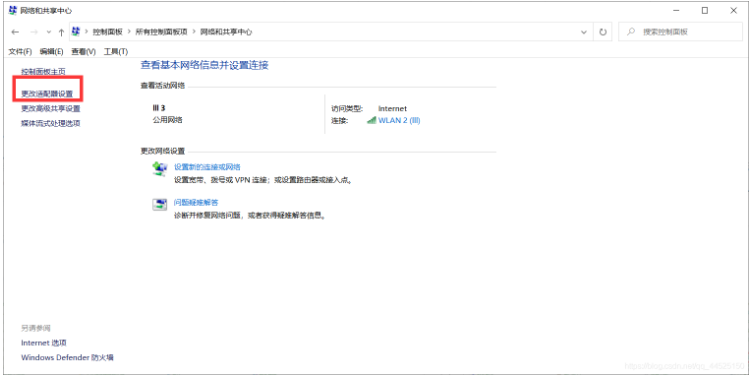This screenshot has height=375, width=750.
Task: Open the Windows Defender 防火墙 link
Action: [67, 357]
